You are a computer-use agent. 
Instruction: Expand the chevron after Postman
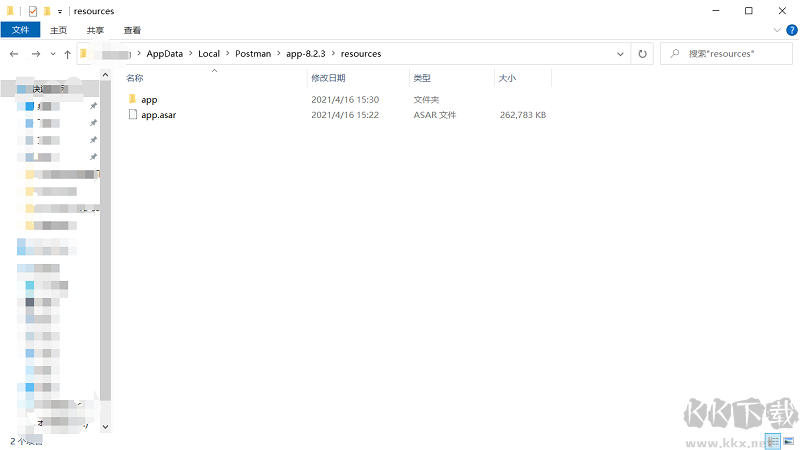click(279, 54)
